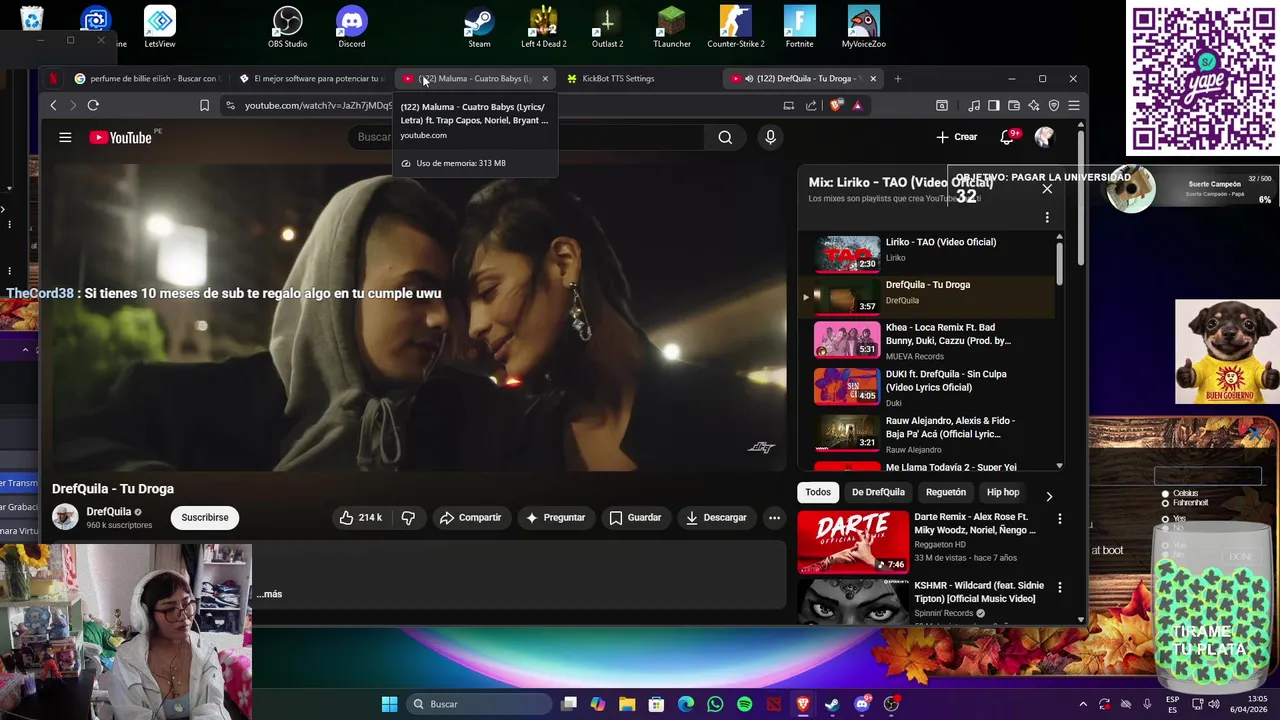The height and width of the screenshot is (720, 1280).
Task: Play DUKI ft. DrefQuila Sin Culpa
Action: coord(925,387)
